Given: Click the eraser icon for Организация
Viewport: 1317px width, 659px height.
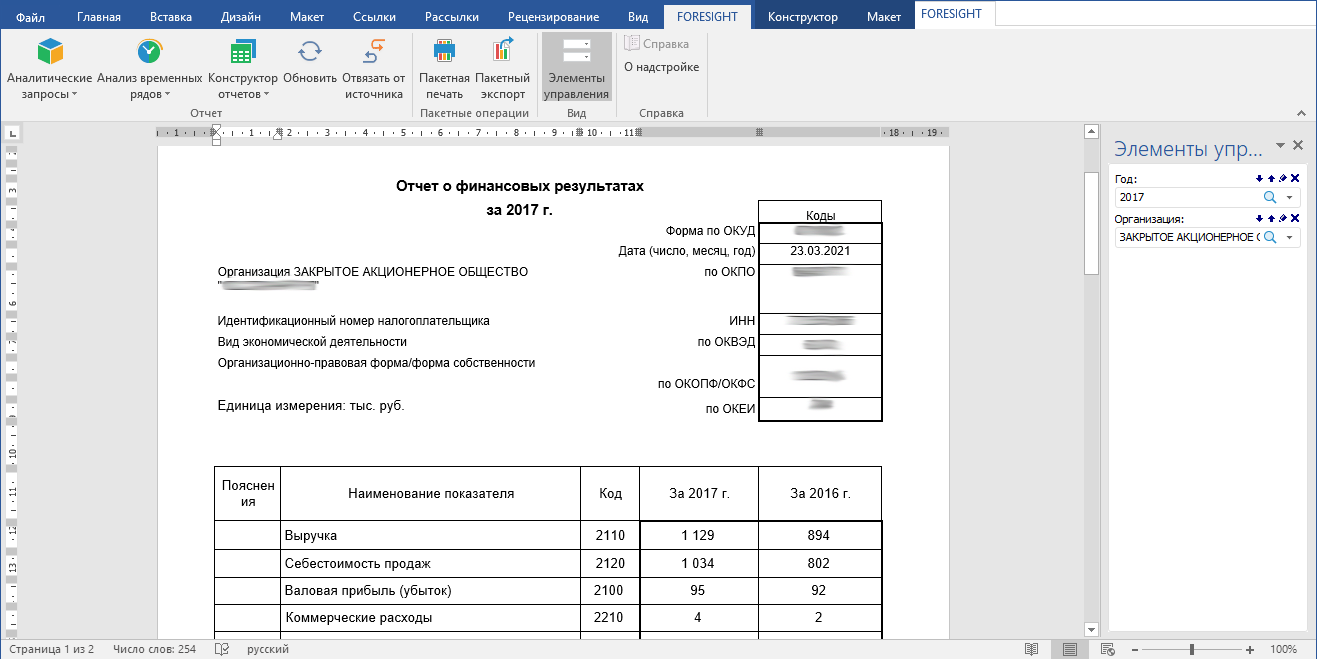Looking at the screenshot, I should (x=1283, y=218).
